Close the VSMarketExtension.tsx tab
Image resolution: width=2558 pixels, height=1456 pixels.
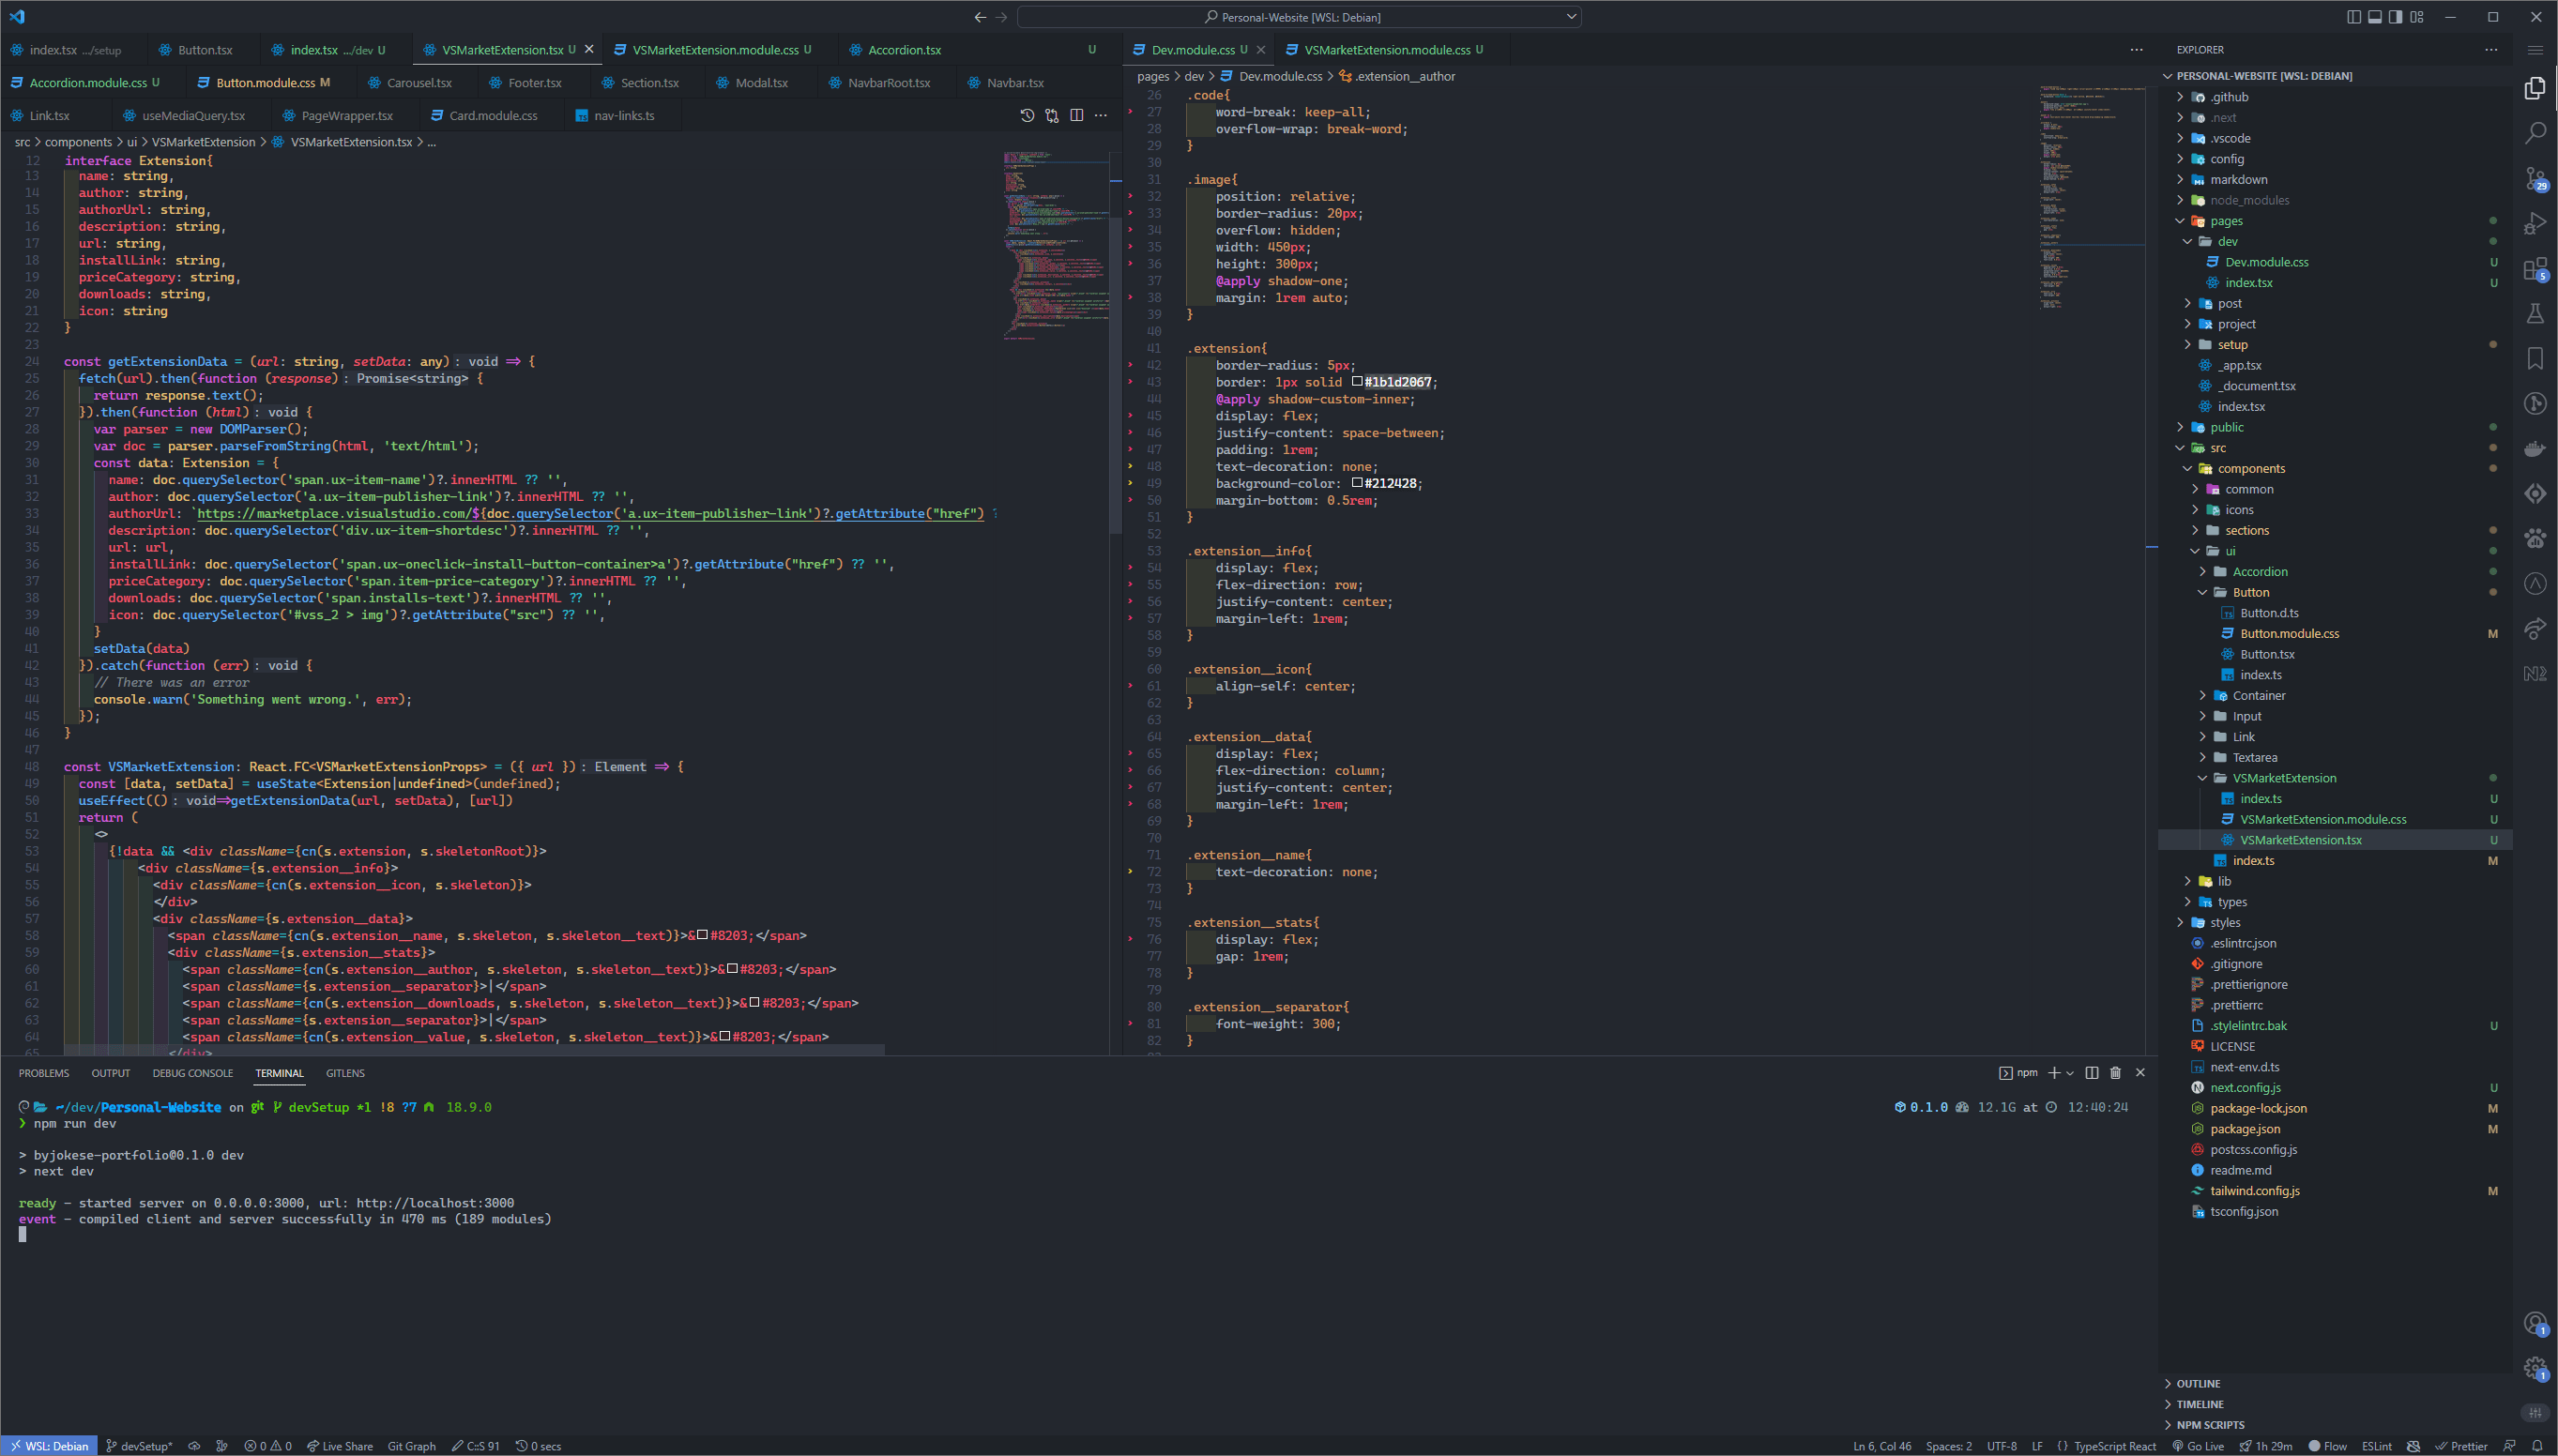(589, 49)
